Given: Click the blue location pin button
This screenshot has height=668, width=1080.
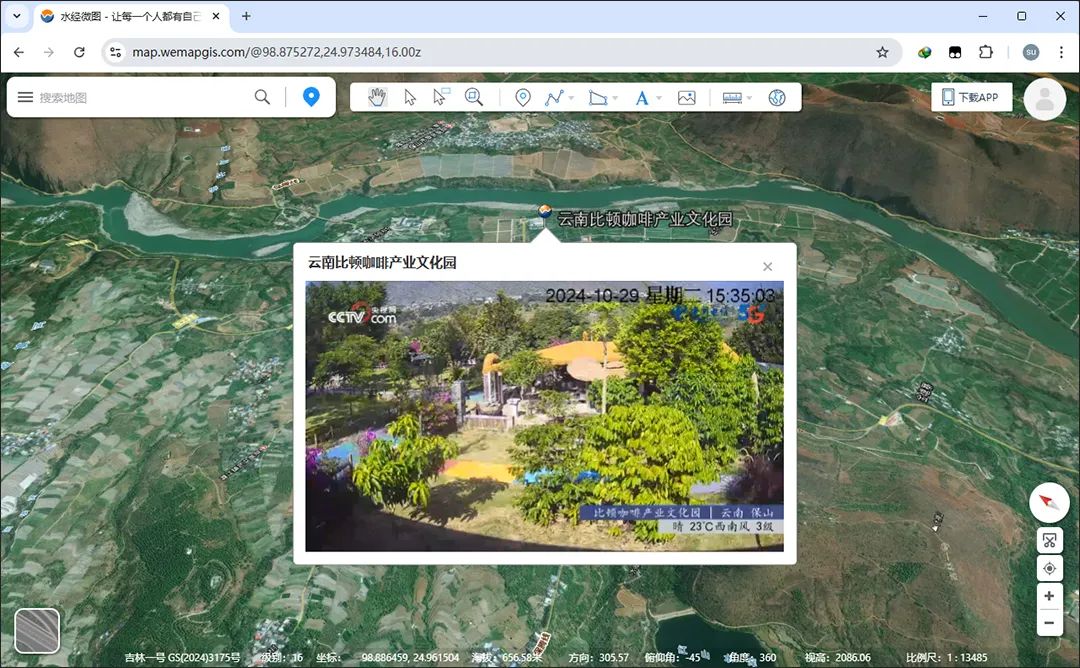Looking at the screenshot, I should click(311, 97).
